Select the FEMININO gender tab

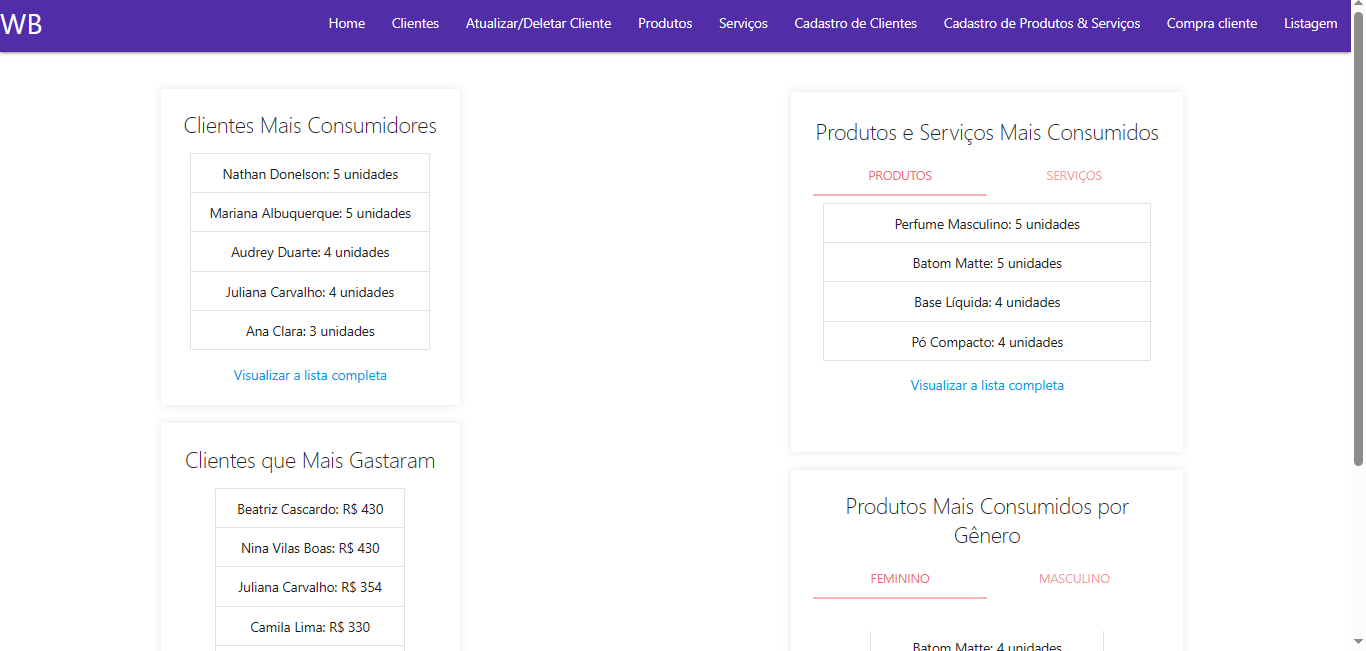tap(900, 579)
